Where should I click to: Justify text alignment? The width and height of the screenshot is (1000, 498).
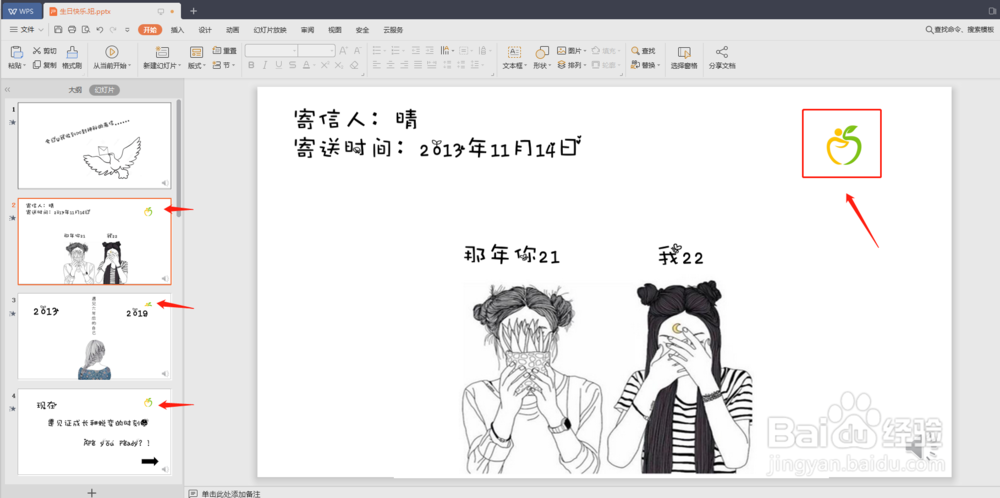click(416, 65)
